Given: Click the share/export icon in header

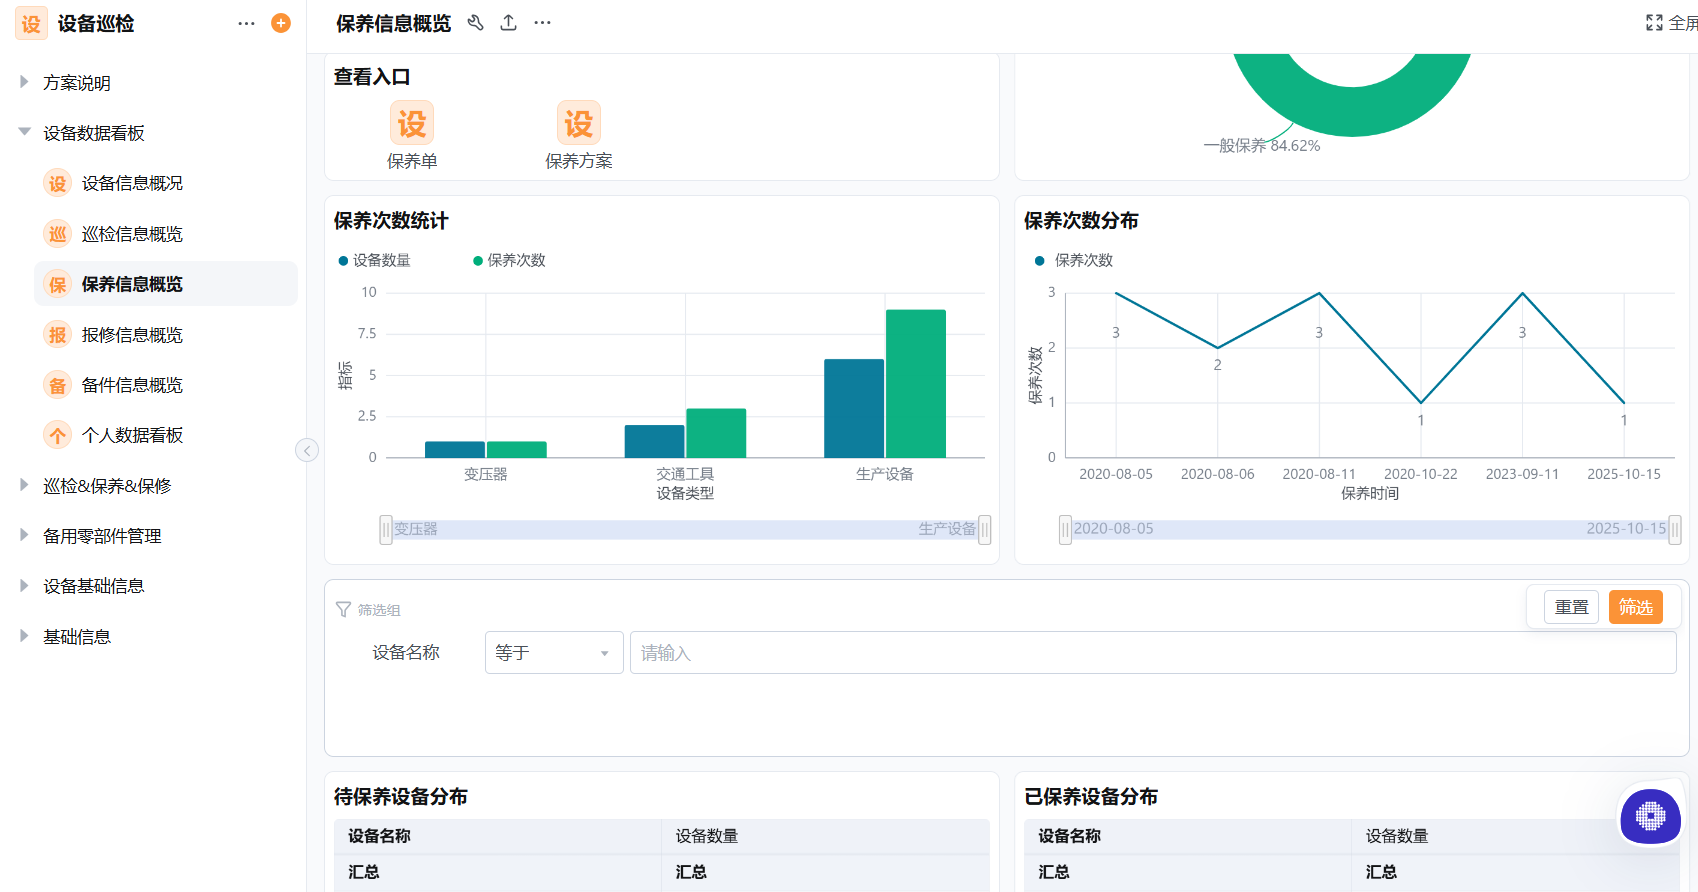Looking at the screenshot, I should [509, 22].
